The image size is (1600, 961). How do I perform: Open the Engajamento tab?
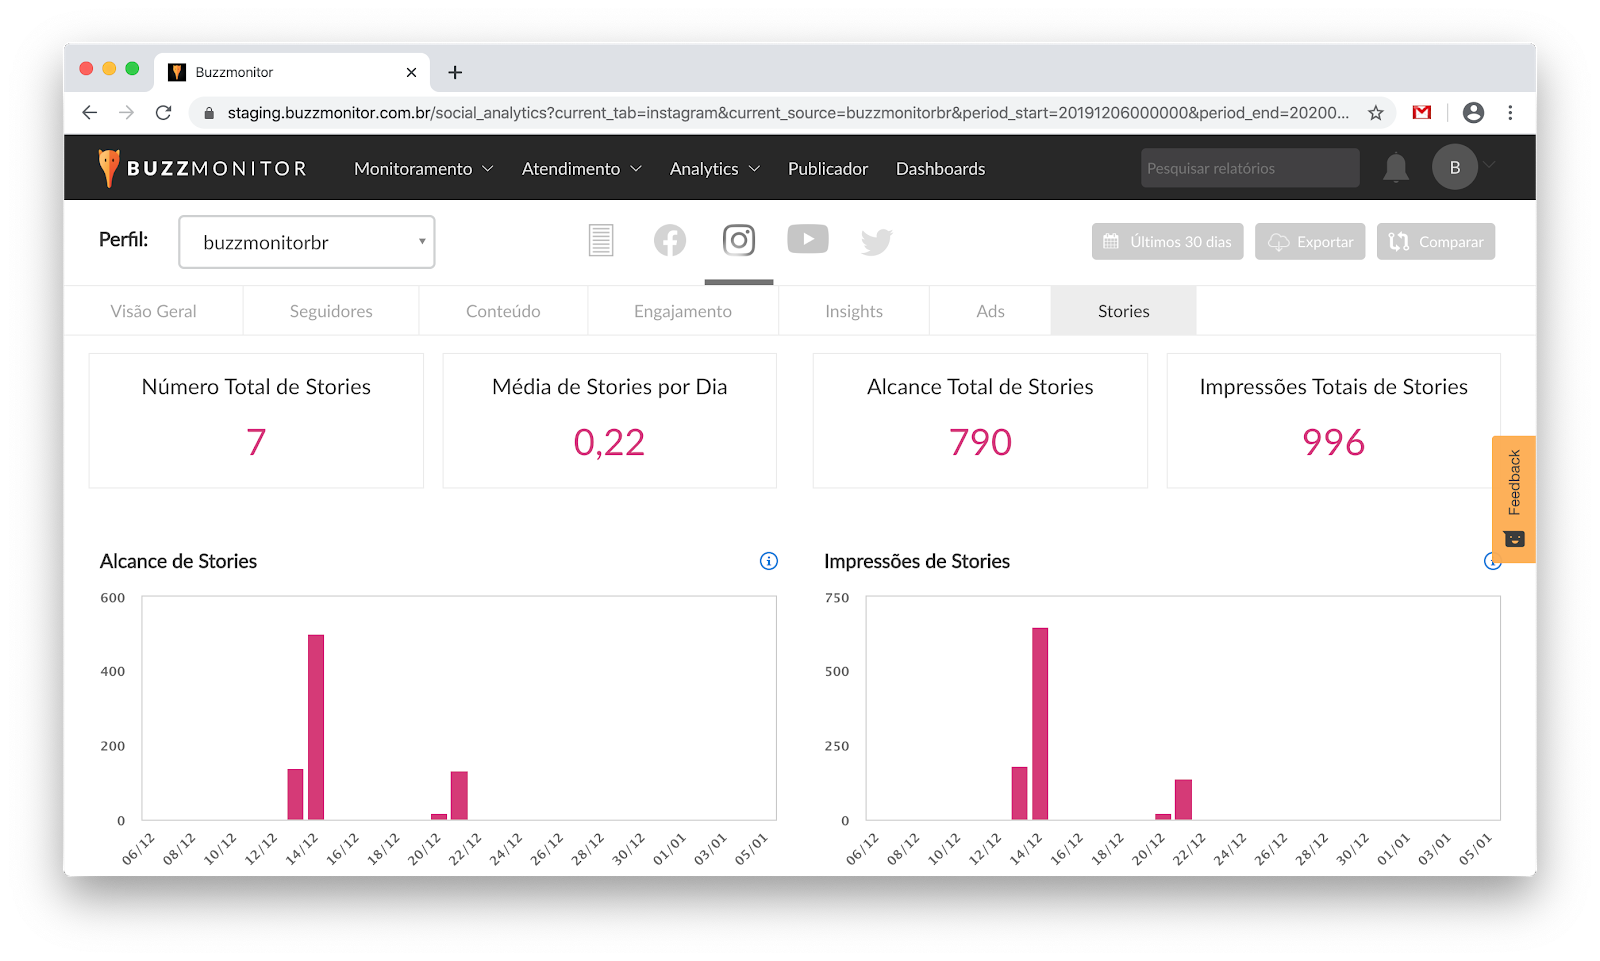(682, 311)
